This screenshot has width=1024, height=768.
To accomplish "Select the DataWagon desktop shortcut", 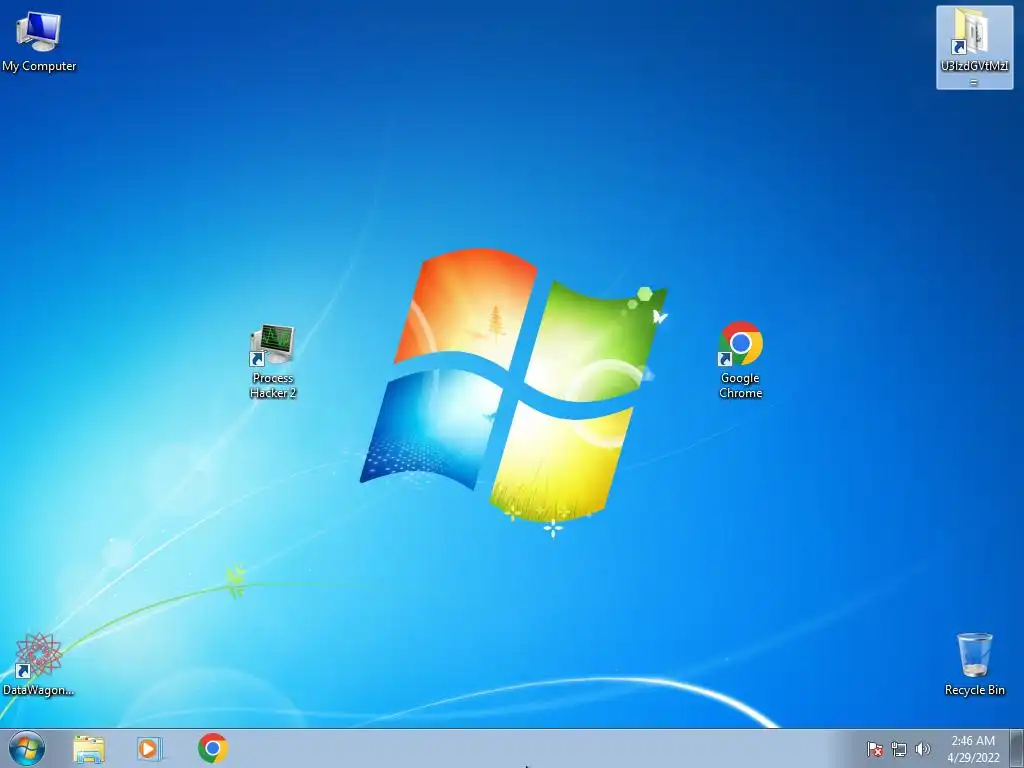I will click(38, 665).
